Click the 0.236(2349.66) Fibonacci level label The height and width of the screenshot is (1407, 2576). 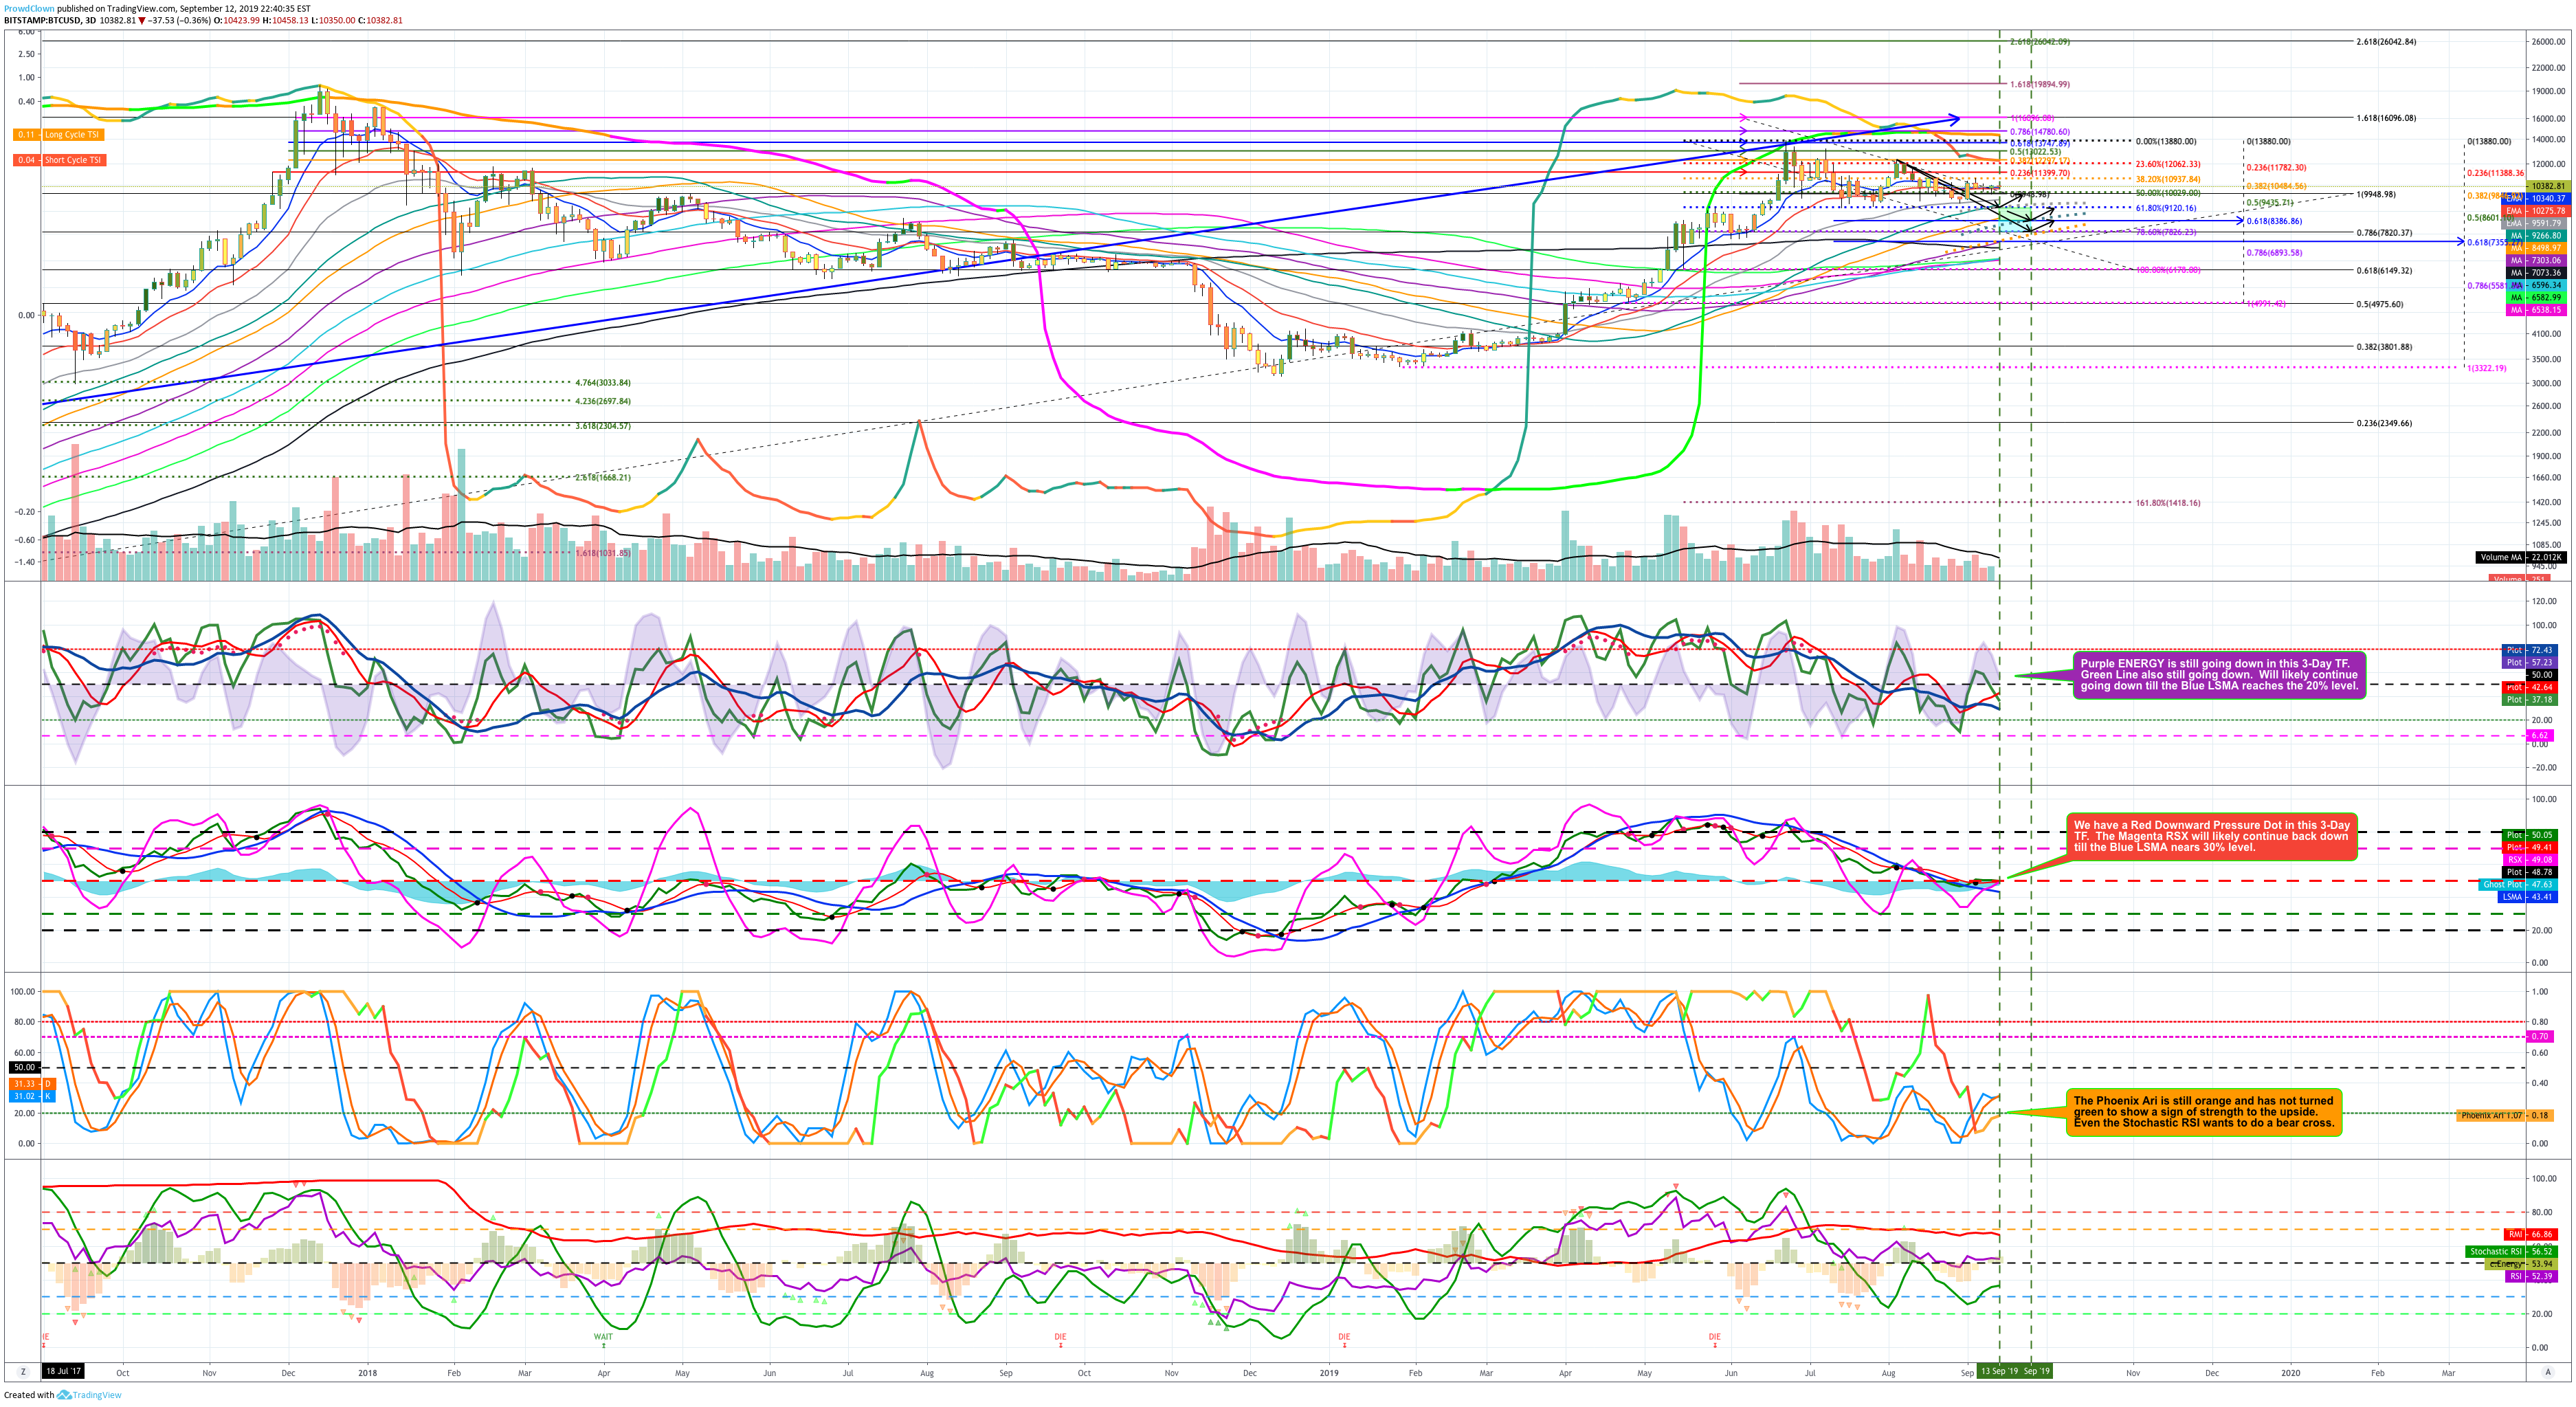[2384, 423]
